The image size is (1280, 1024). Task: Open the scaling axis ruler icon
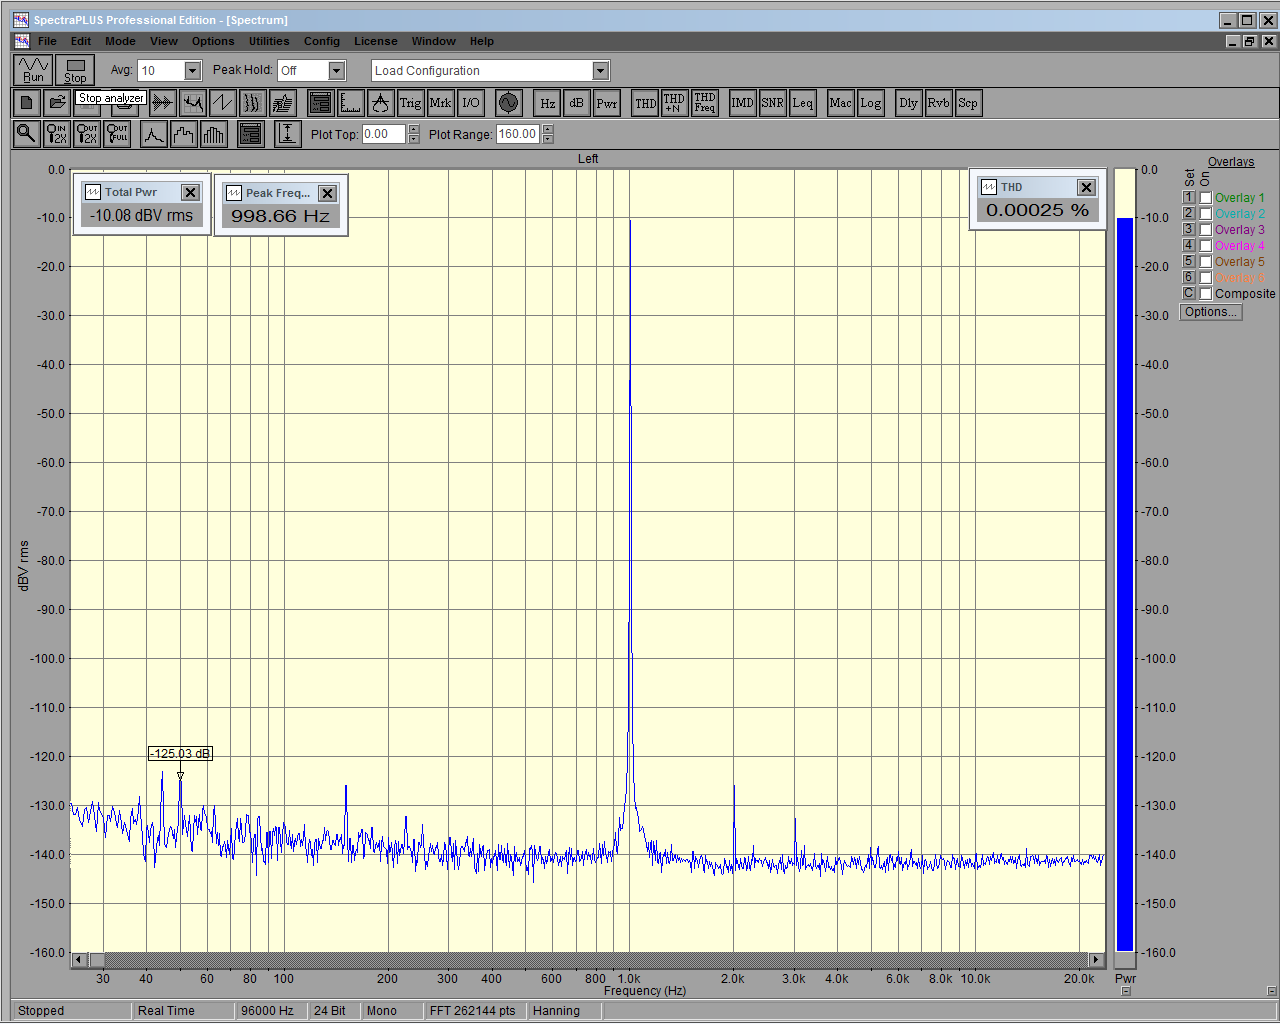pyautogui.click(x=351, y=103)
